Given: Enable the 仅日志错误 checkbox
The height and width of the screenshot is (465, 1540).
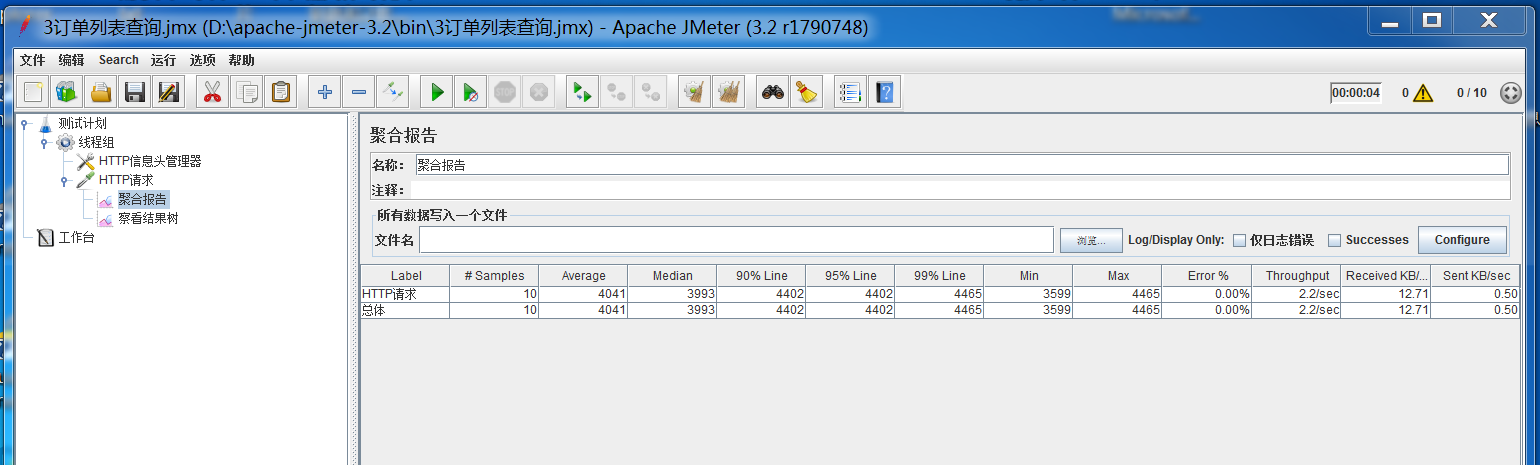Looking at the screenshot, I should pos(1239,240).
